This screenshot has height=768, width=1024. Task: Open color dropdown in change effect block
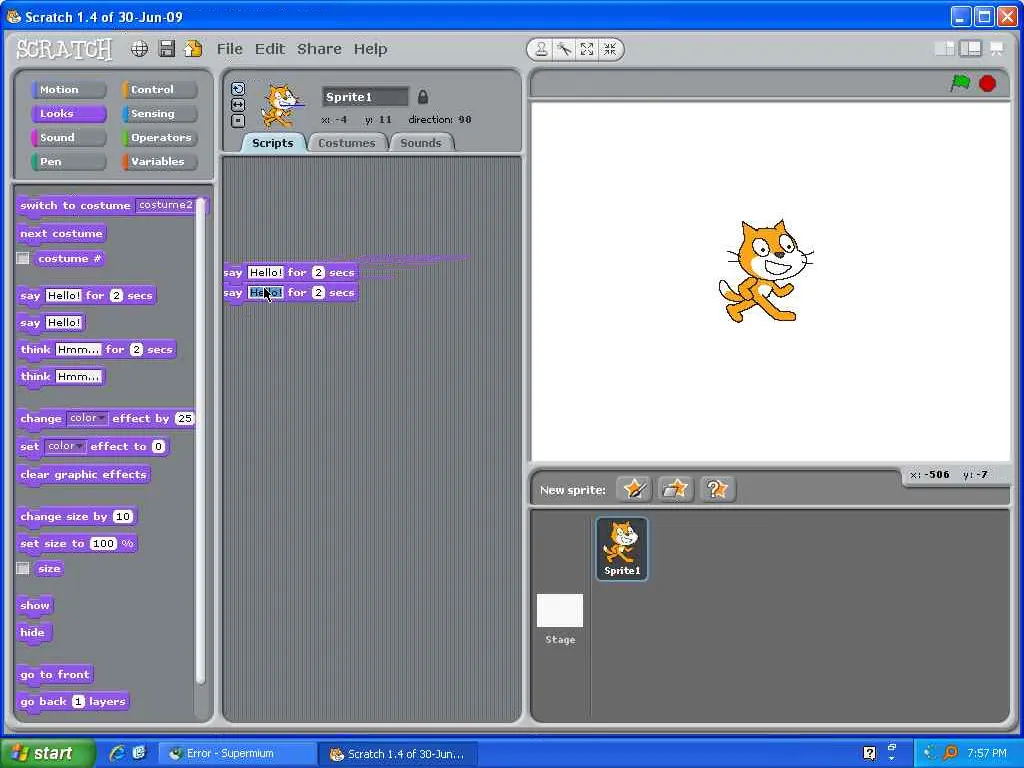(87, 418)
